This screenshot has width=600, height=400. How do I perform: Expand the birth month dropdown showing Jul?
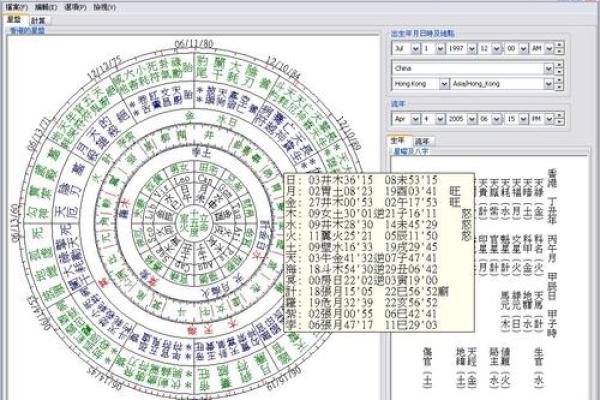click(418, 47)
